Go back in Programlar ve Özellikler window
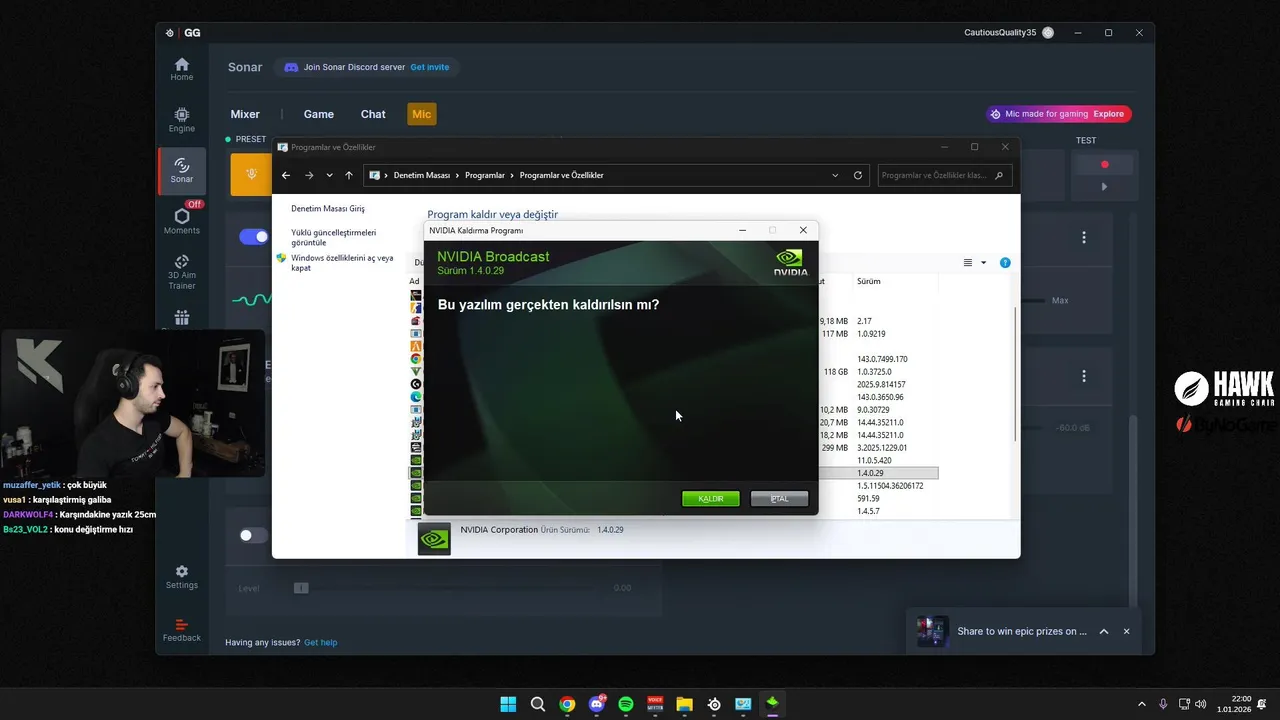 [x=286, y=175]
